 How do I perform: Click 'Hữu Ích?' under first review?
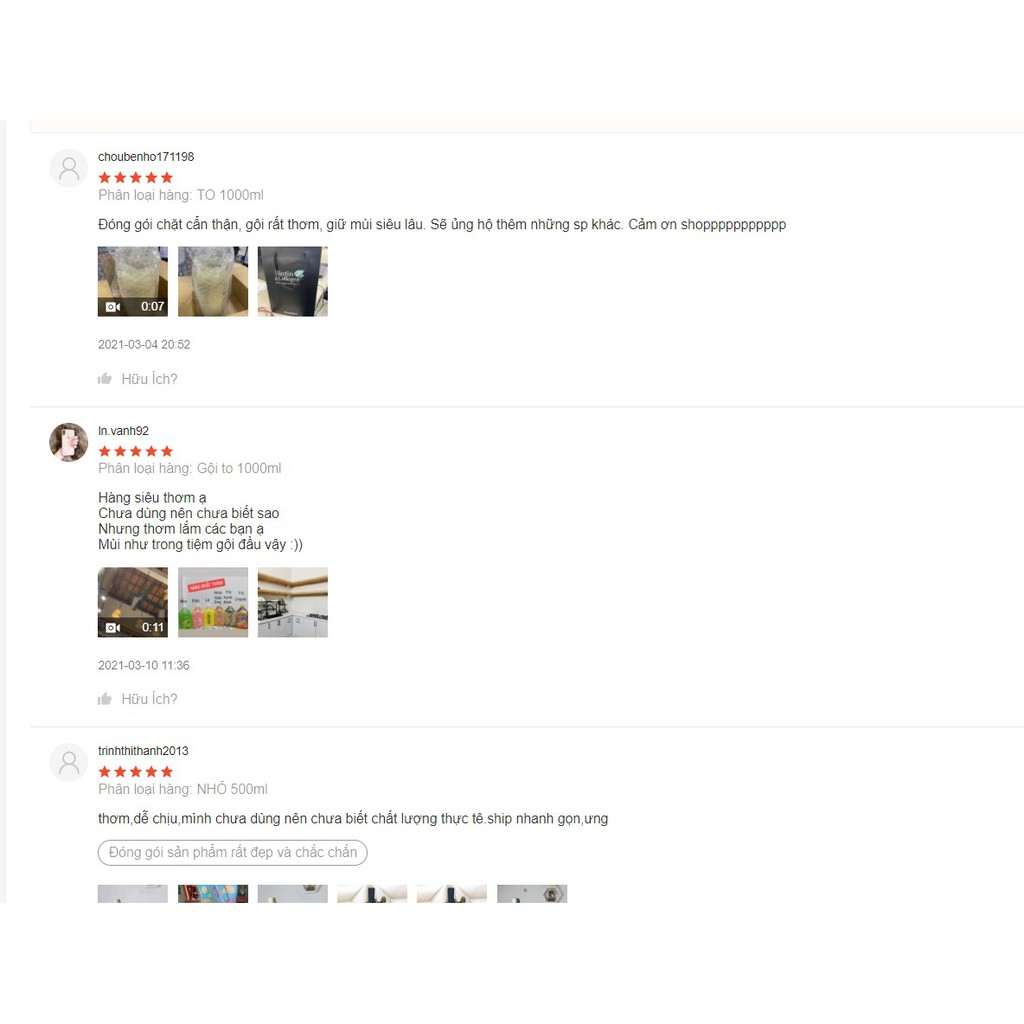coord(149,379)
